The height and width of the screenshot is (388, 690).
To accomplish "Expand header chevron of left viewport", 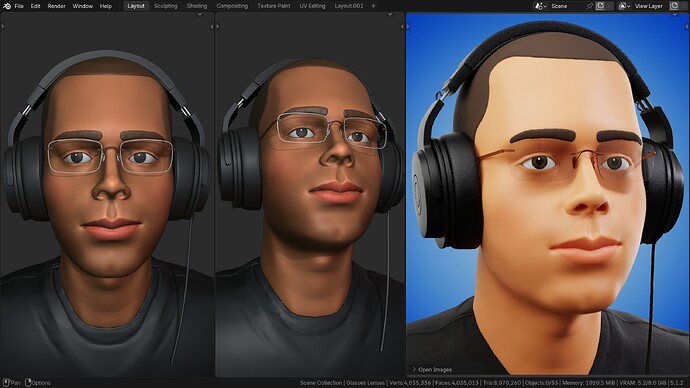I will pos(200,15).
